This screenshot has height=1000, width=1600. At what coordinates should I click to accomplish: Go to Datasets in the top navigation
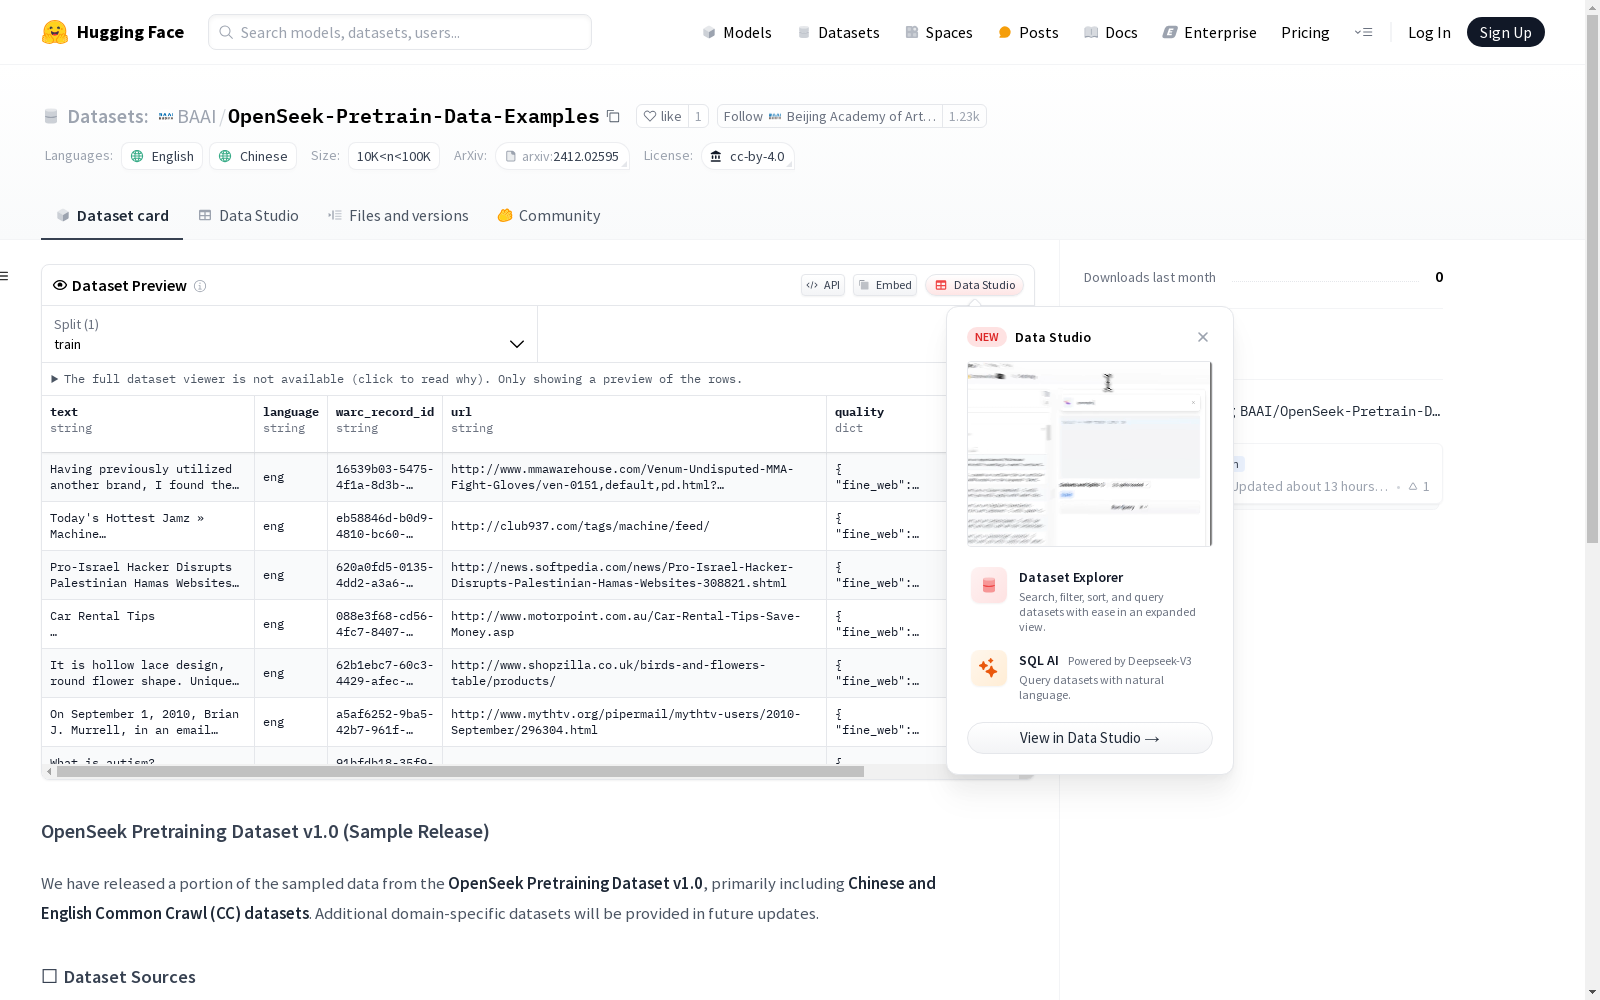point(838,32)
